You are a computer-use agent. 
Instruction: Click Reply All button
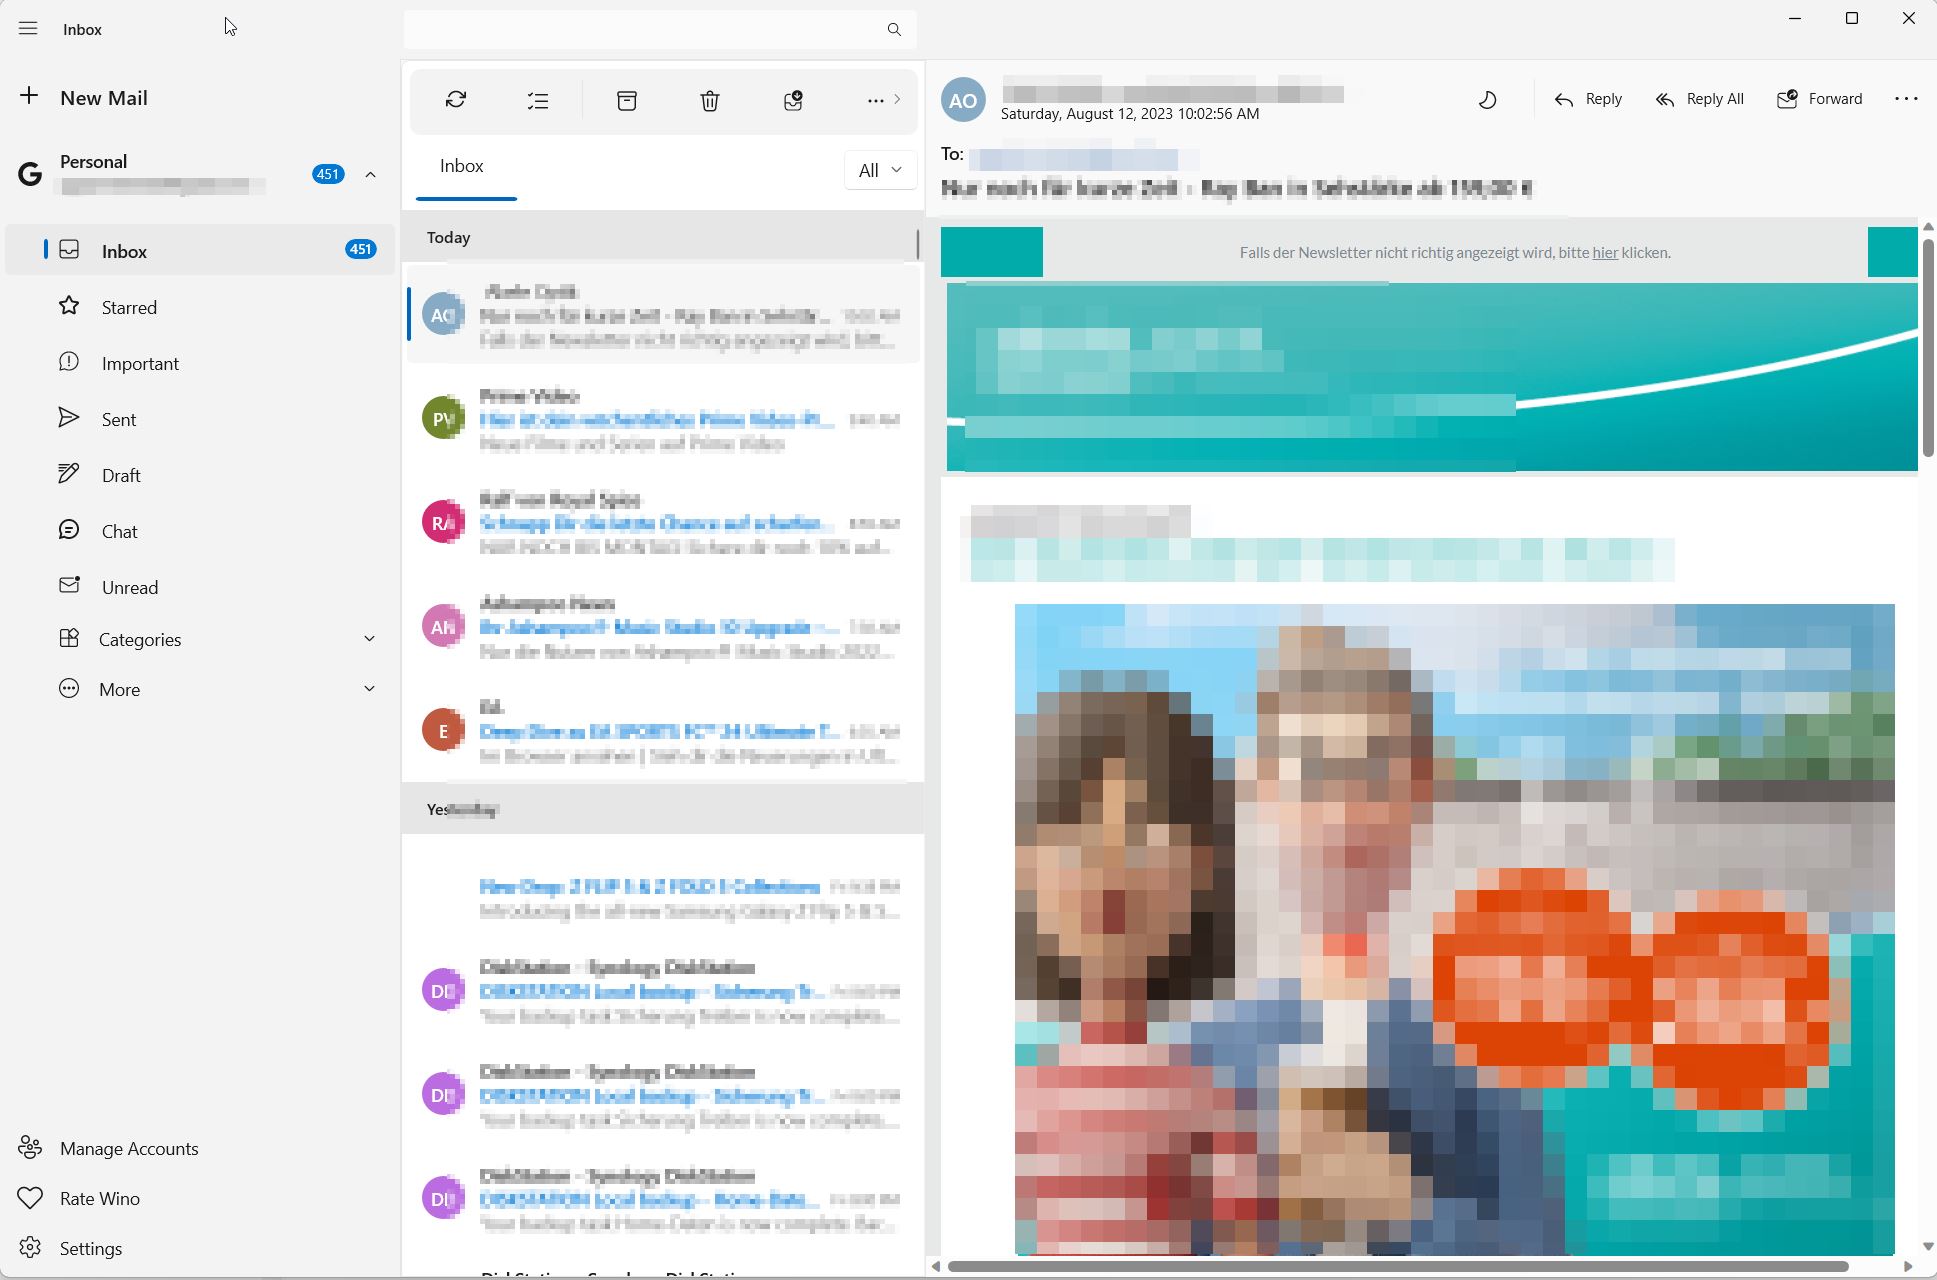1699,99
